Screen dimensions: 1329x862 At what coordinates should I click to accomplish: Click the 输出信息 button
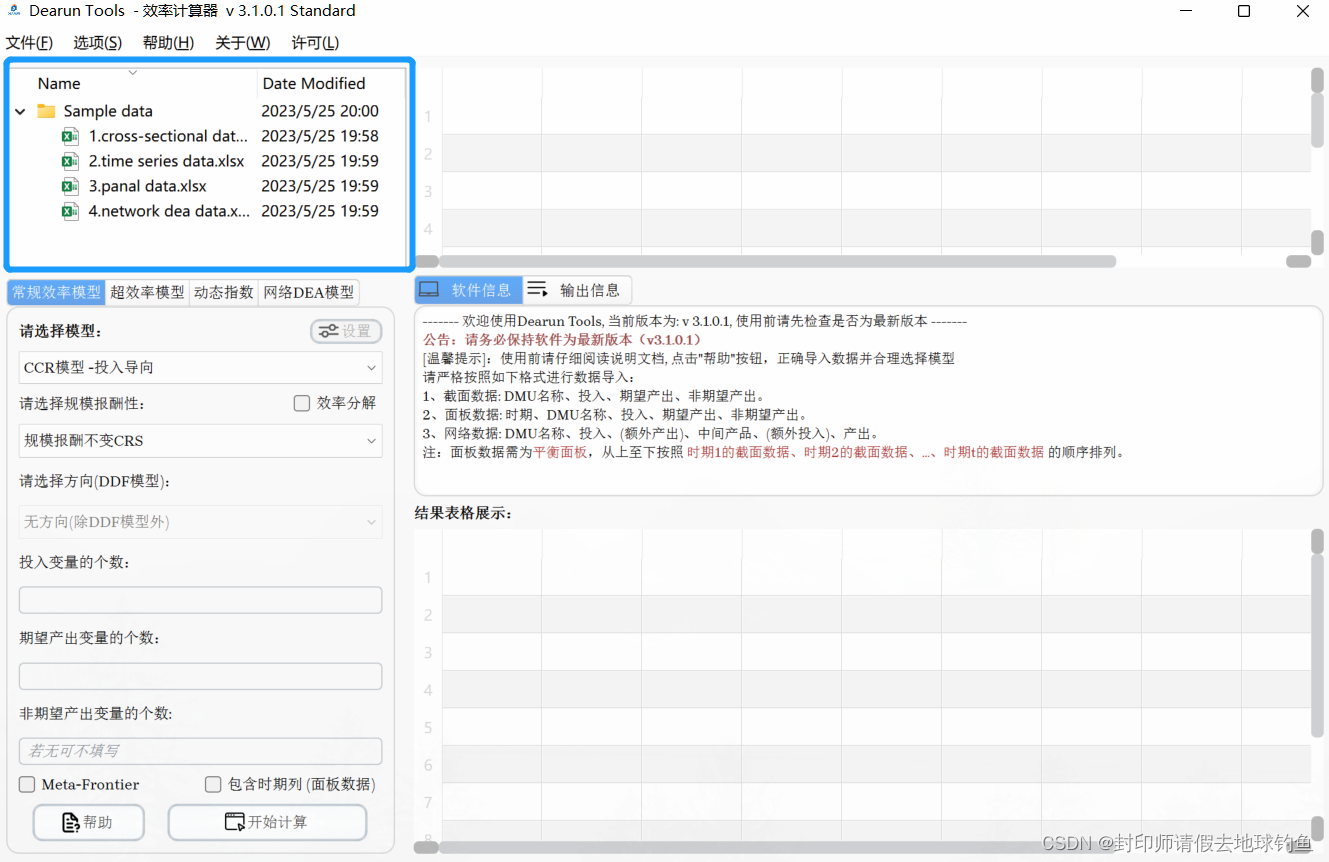[x=589, y=290]
